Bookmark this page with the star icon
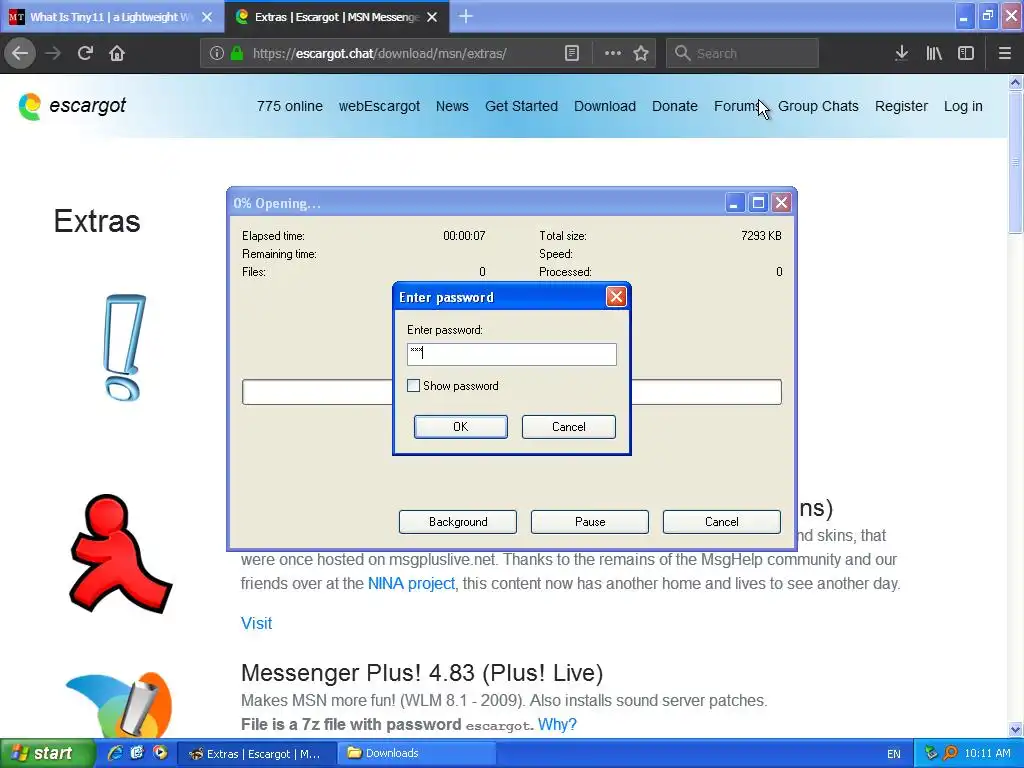This screenshot has height=768, width=1024. pyautogui.click(x=641, y=53)
